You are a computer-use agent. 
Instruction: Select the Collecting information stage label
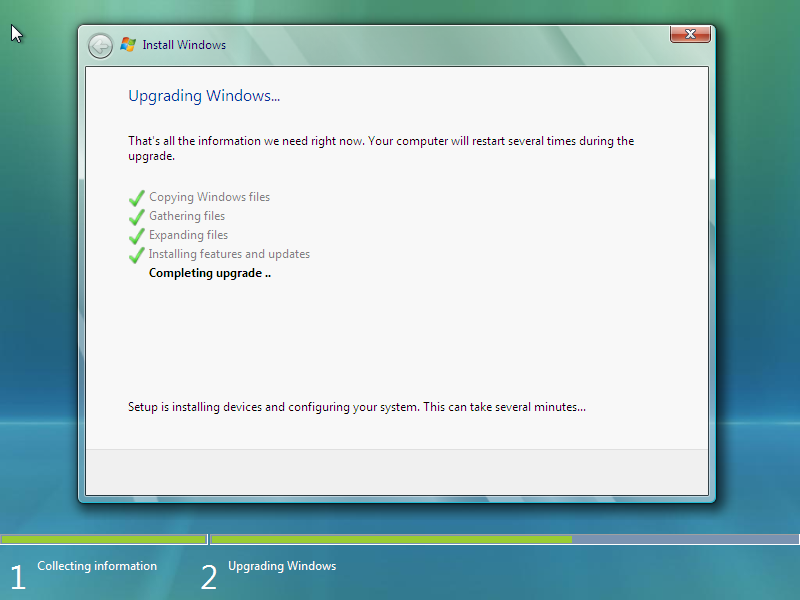[x=97, y=566]
